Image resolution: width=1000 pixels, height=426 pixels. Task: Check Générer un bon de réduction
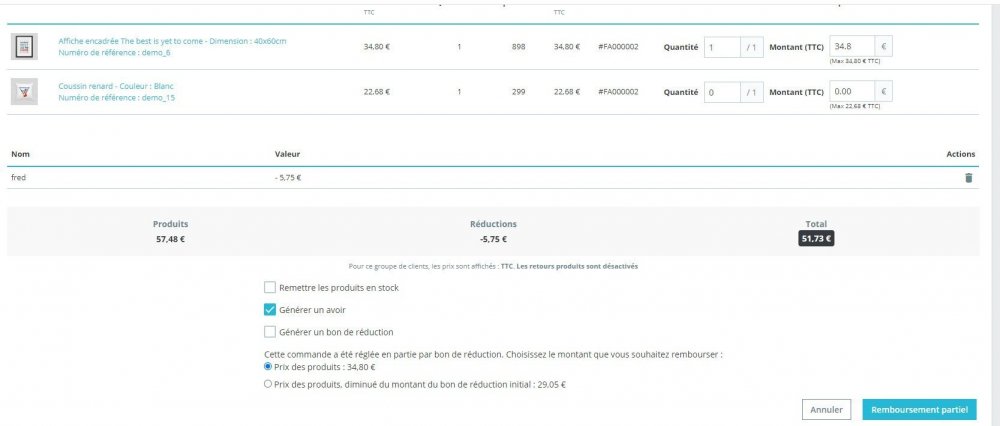pyautogui.click(x=270, y=332)
